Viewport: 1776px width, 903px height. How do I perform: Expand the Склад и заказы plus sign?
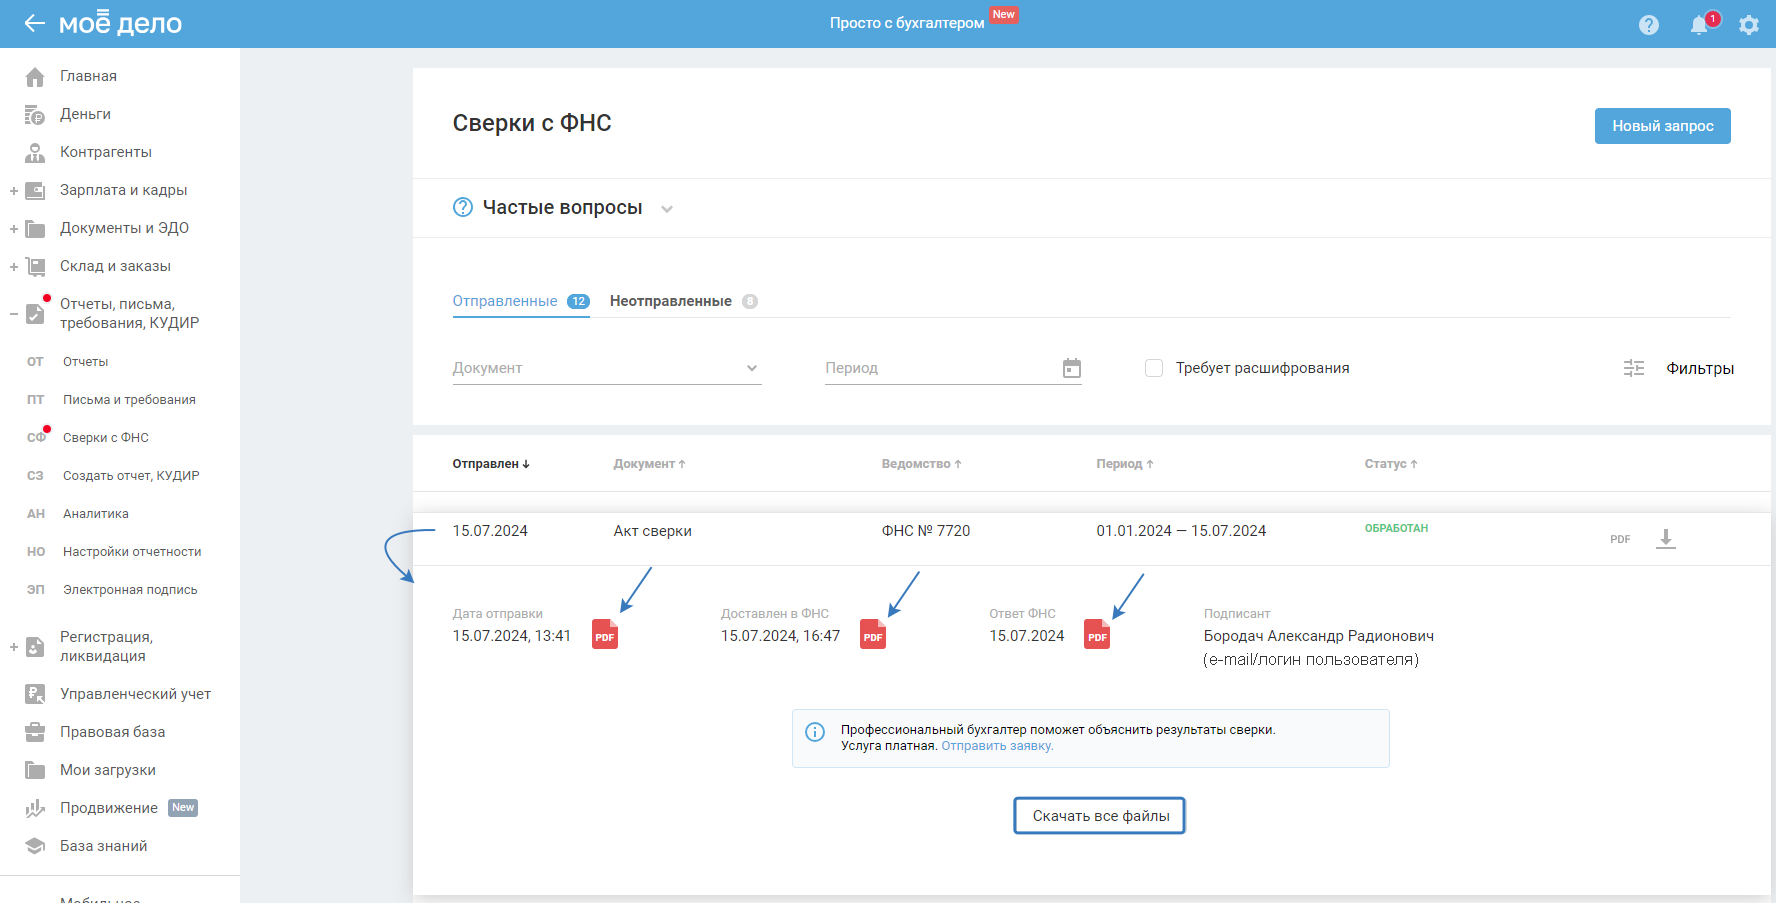click(x=14, y=267)
